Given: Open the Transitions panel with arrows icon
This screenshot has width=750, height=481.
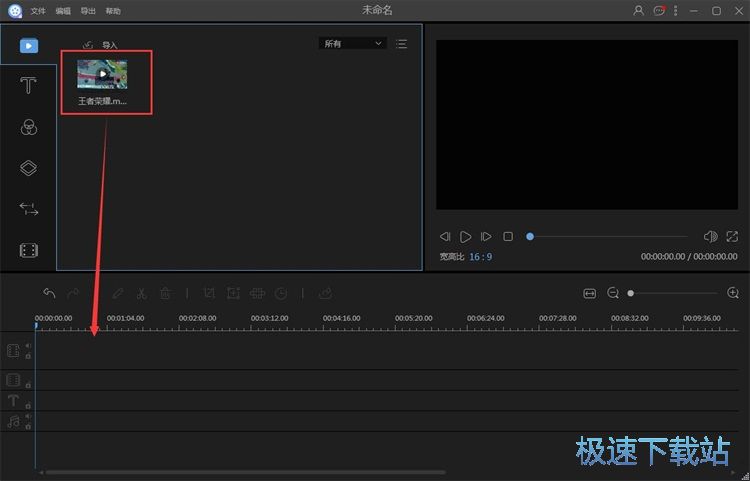Looking at the screenshot, I should [28, 209].
